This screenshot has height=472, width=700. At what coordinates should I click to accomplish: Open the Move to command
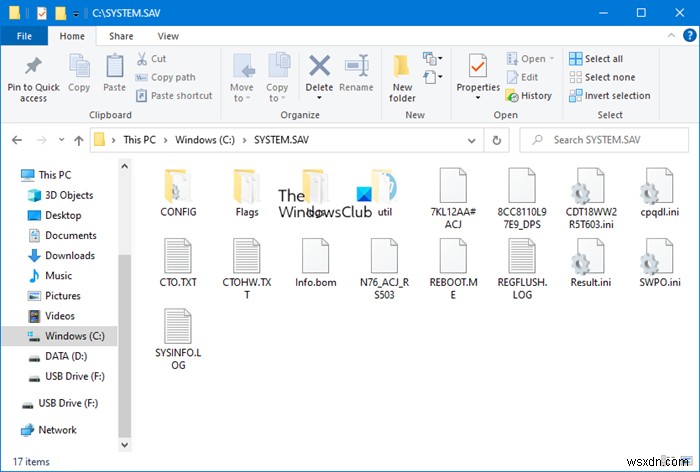tap(242, 78)
